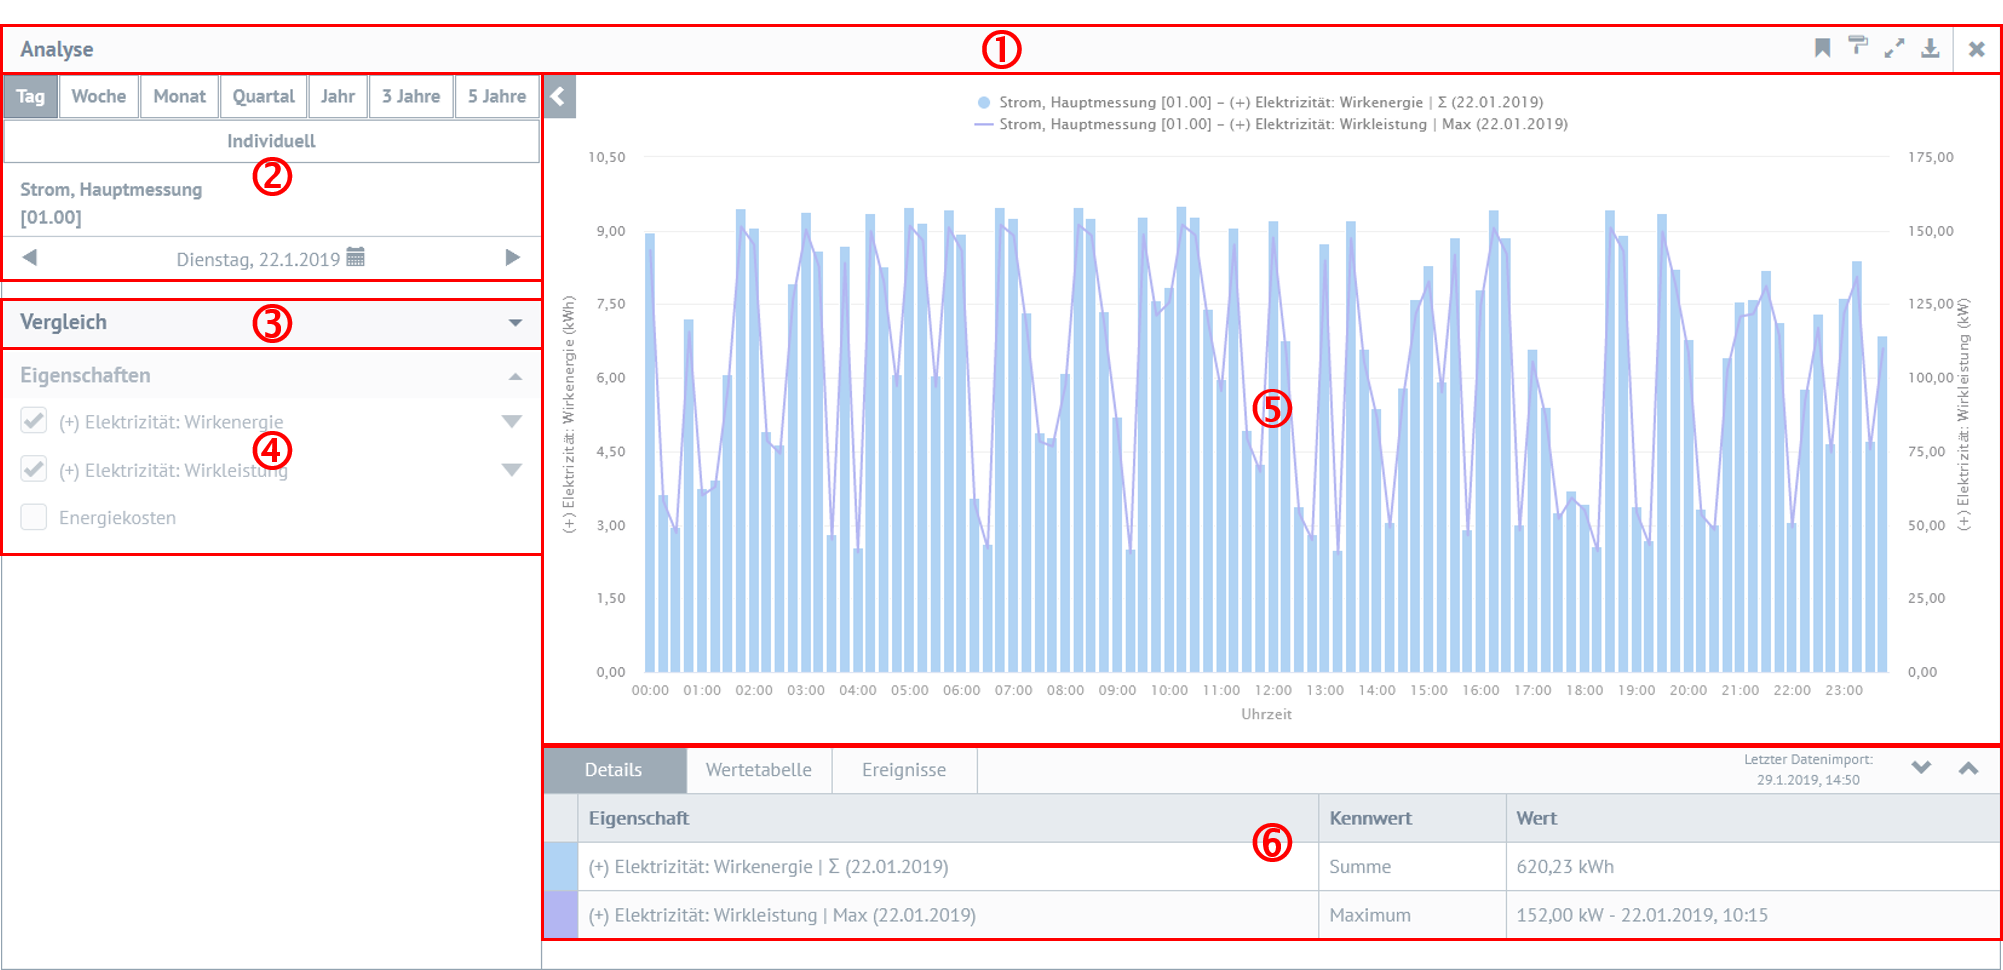Click the Individuell range button
The width and height of the screenshot is (2003, 970).
pos(271,141)
